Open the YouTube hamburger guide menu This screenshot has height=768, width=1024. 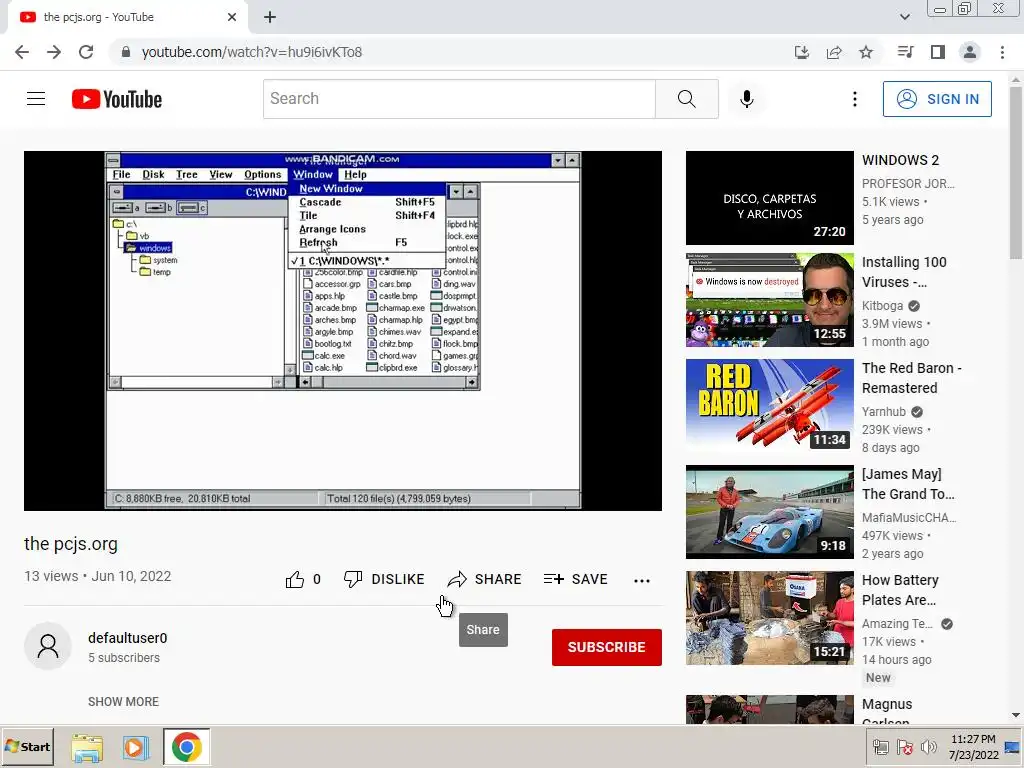pos(36,99)
